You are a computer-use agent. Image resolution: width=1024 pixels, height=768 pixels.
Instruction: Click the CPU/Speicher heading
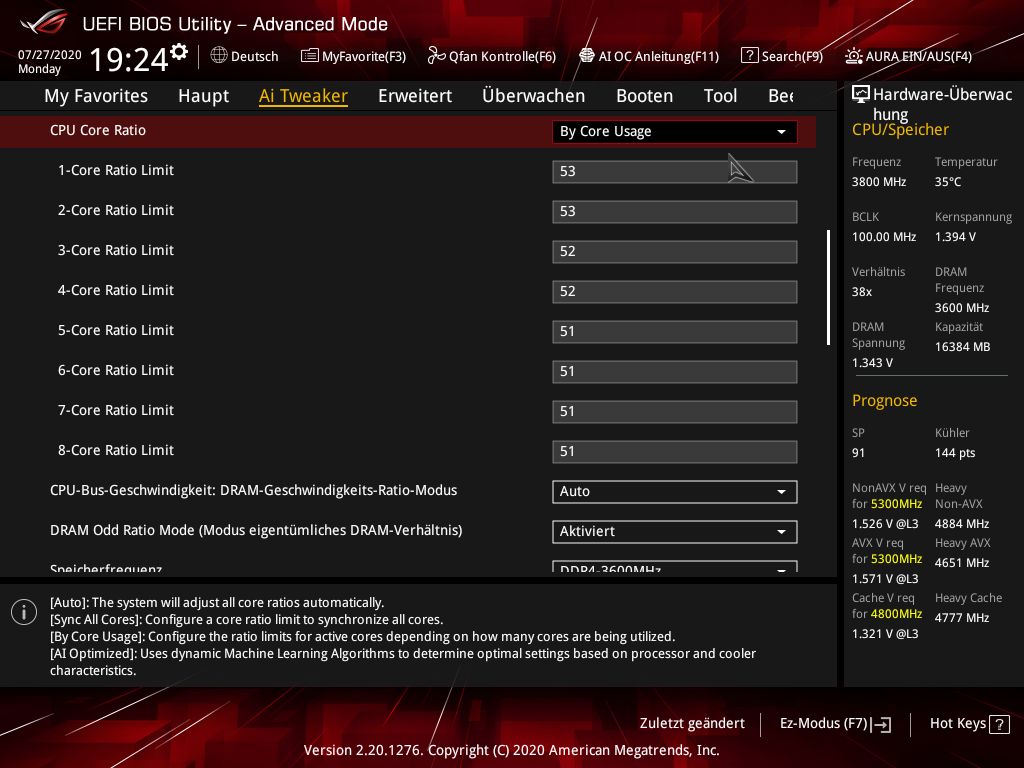coord(900,130)
